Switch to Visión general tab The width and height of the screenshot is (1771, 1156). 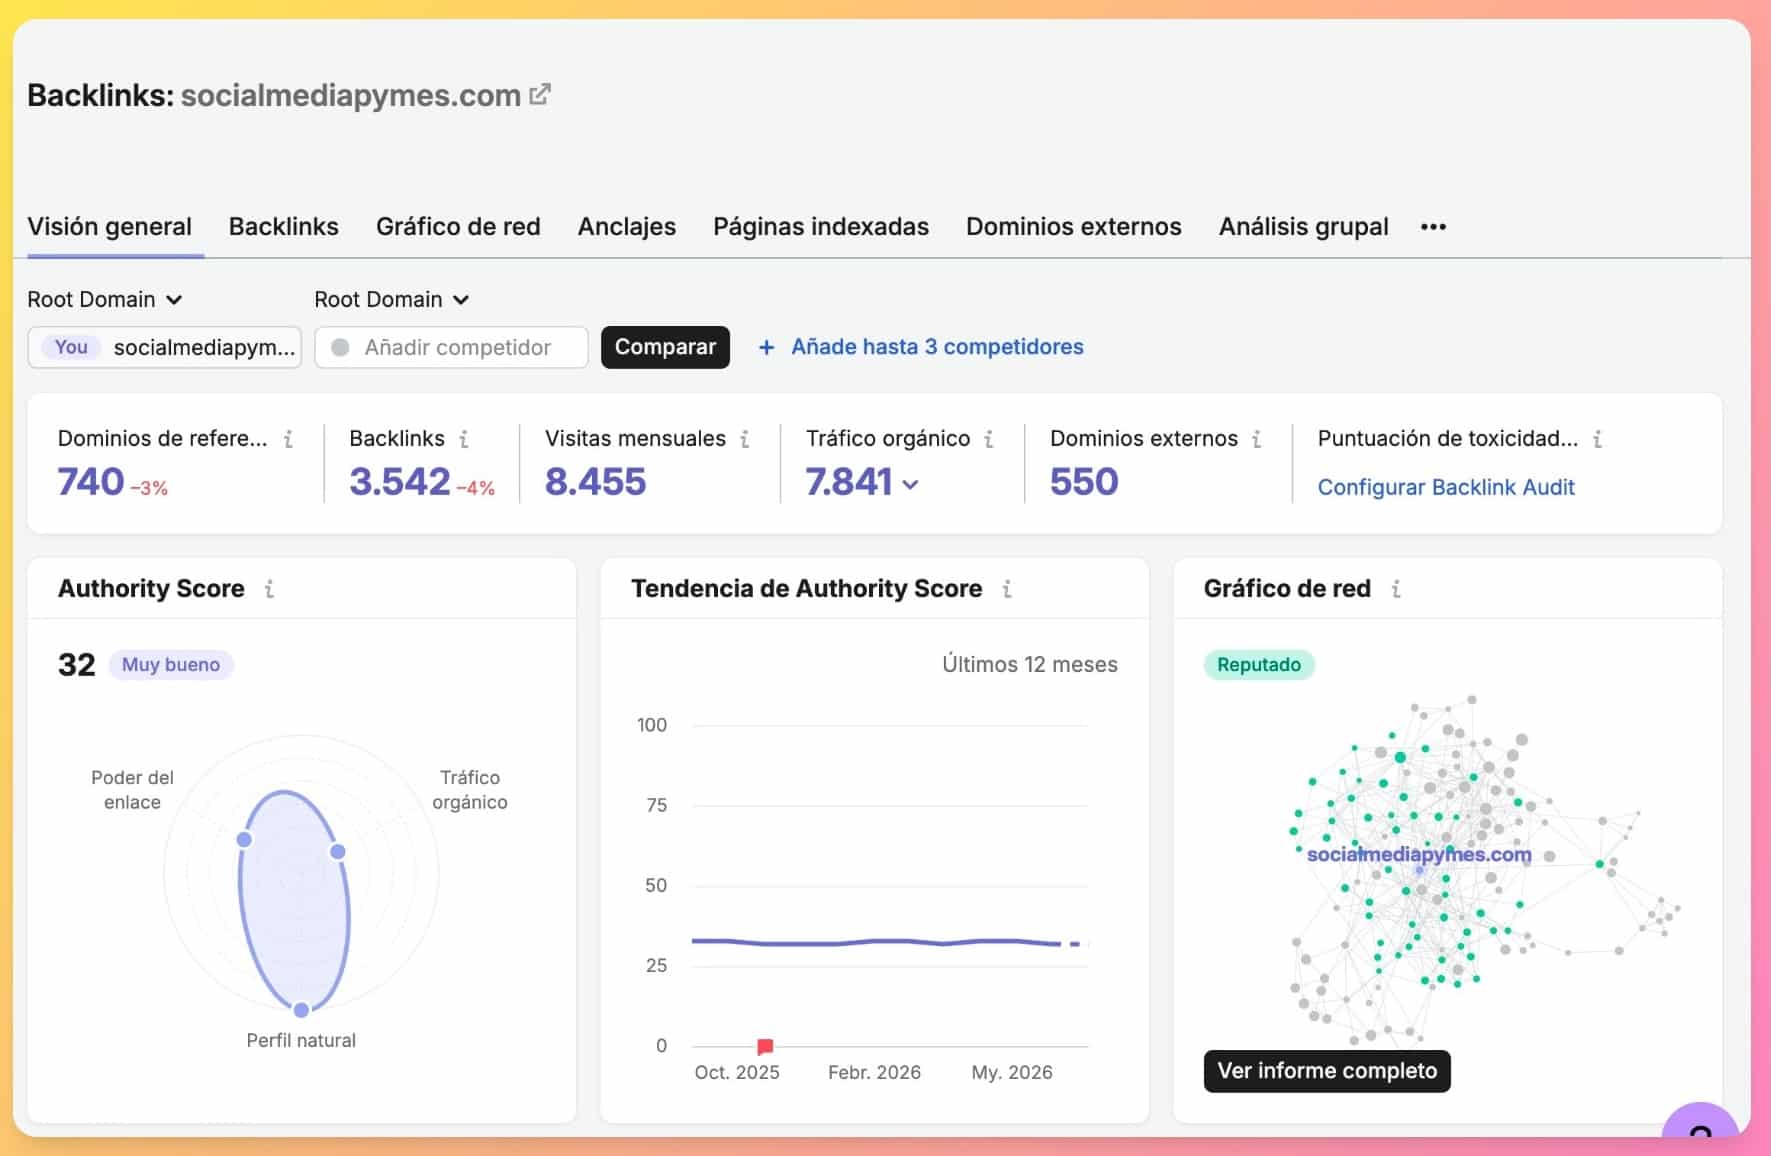110,226
